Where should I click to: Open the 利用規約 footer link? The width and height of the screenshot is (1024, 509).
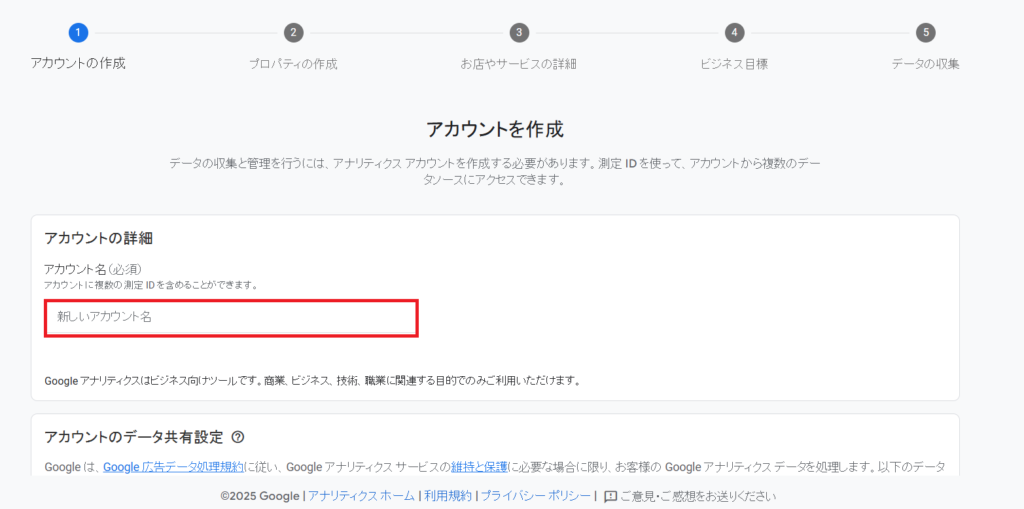coord(447,496)
